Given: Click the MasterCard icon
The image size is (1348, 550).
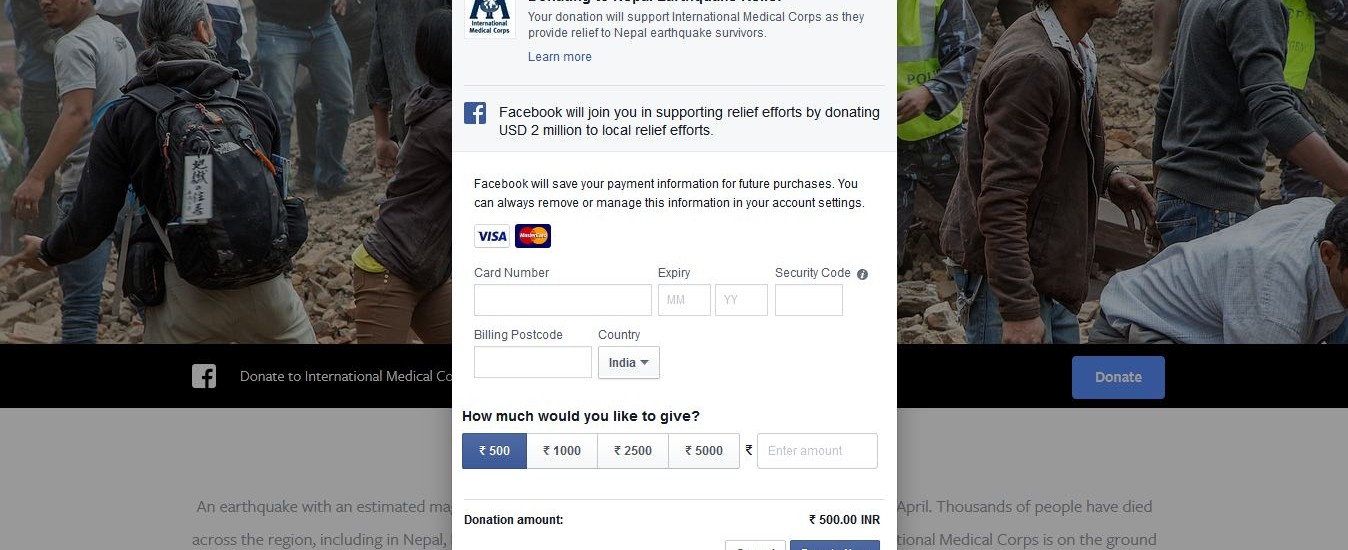Looking at the screenshot, I should point(533,236).
